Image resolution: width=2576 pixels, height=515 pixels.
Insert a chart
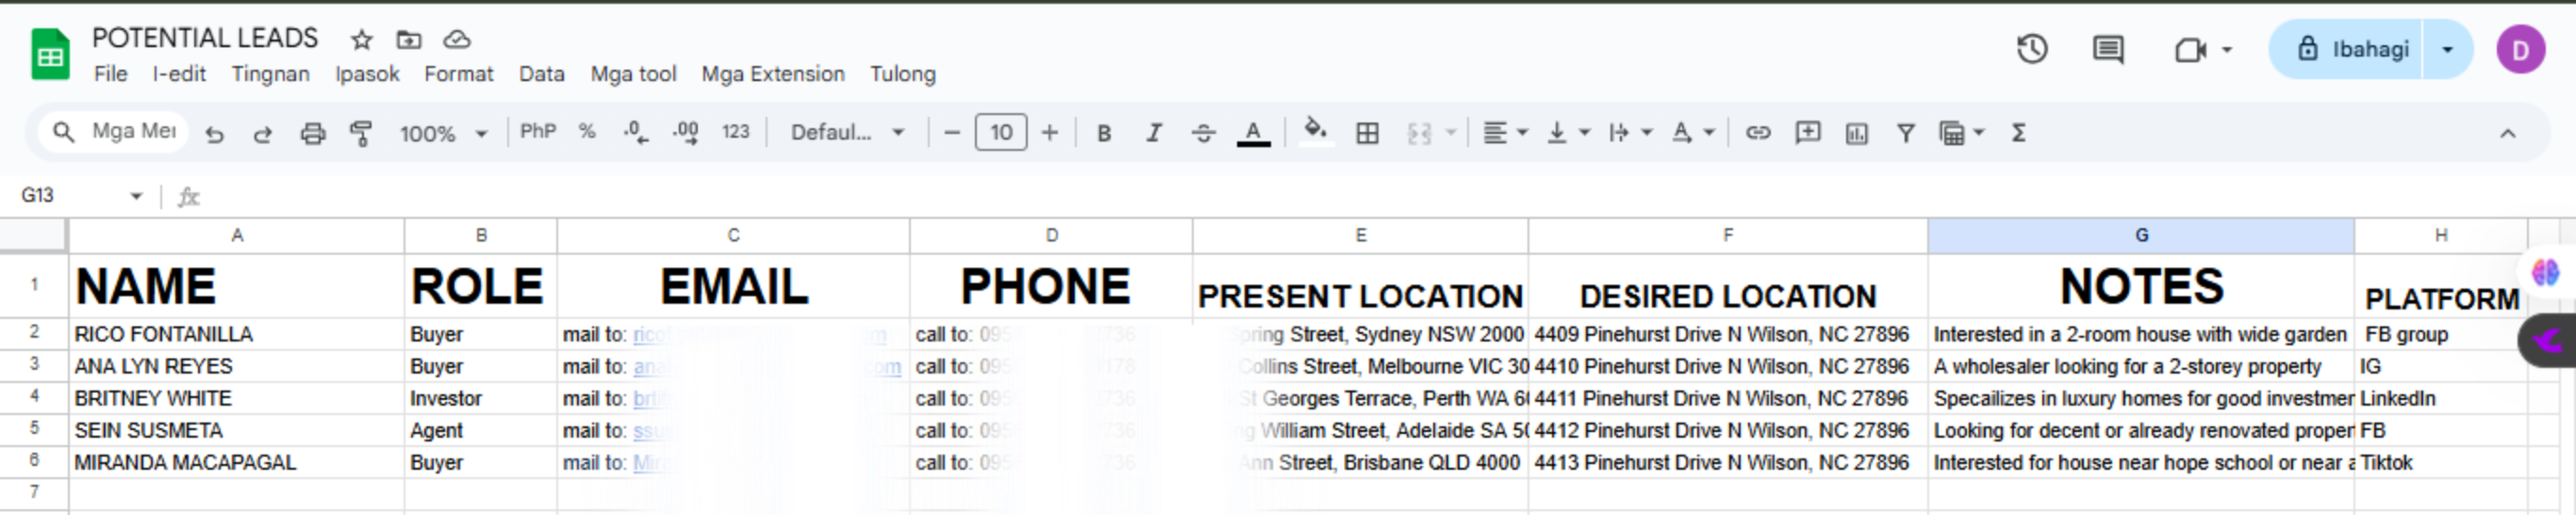point(1857,133)
